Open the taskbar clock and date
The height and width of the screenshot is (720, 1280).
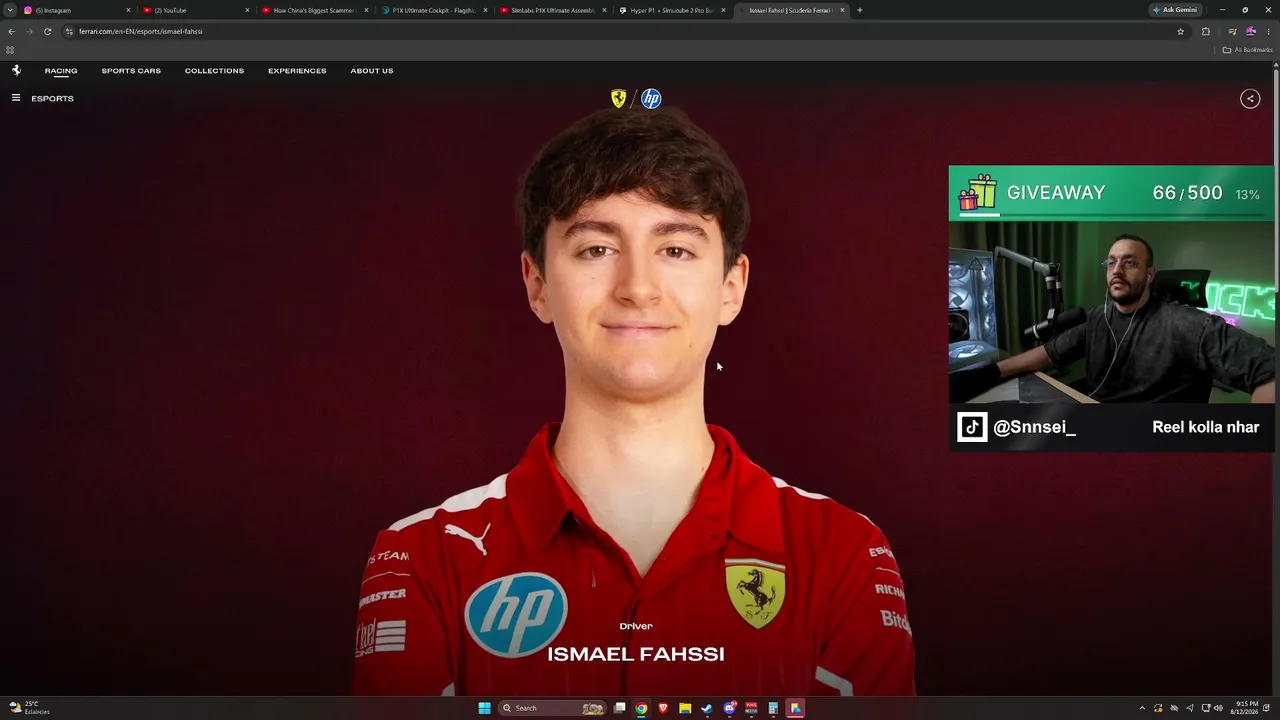[1246, 708]
